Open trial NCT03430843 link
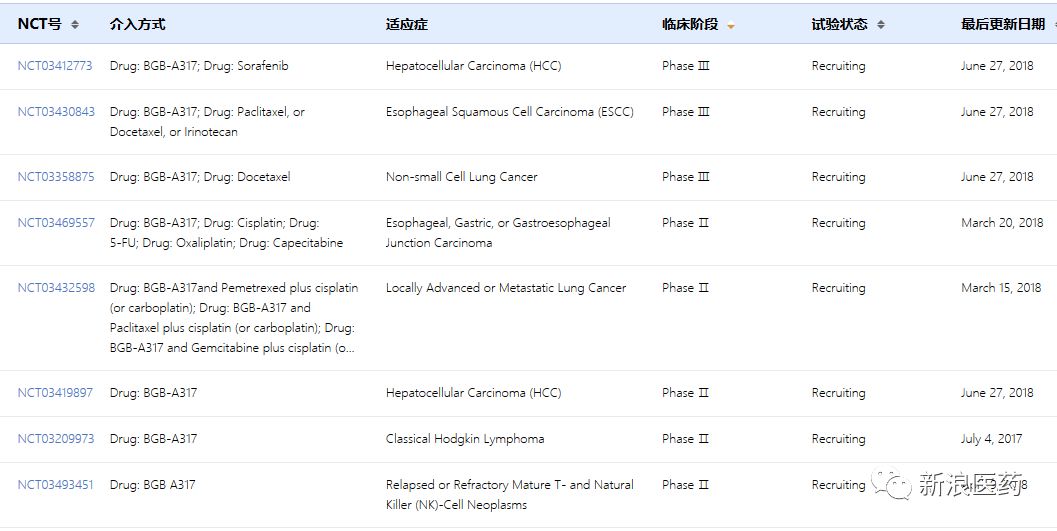 click(x=56, y=111)
